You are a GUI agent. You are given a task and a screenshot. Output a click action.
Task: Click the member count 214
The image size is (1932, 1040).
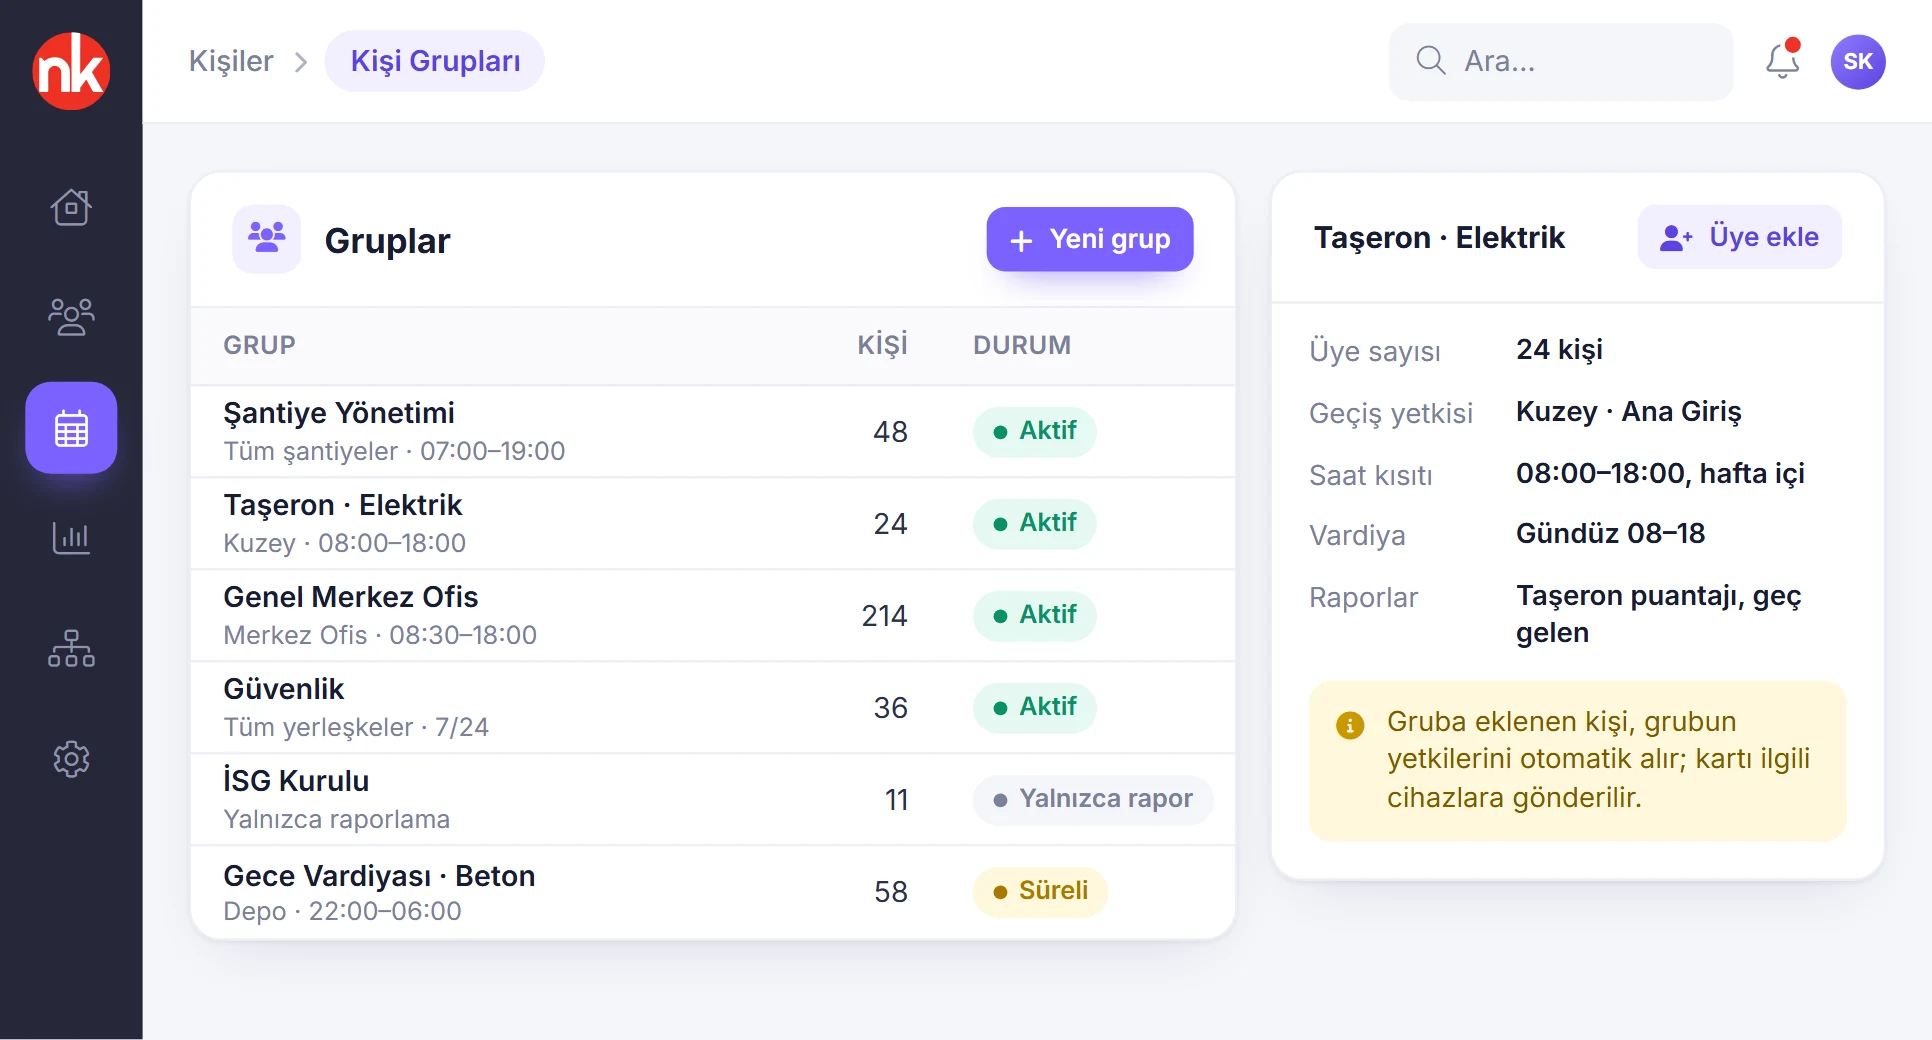pos(884,616)
